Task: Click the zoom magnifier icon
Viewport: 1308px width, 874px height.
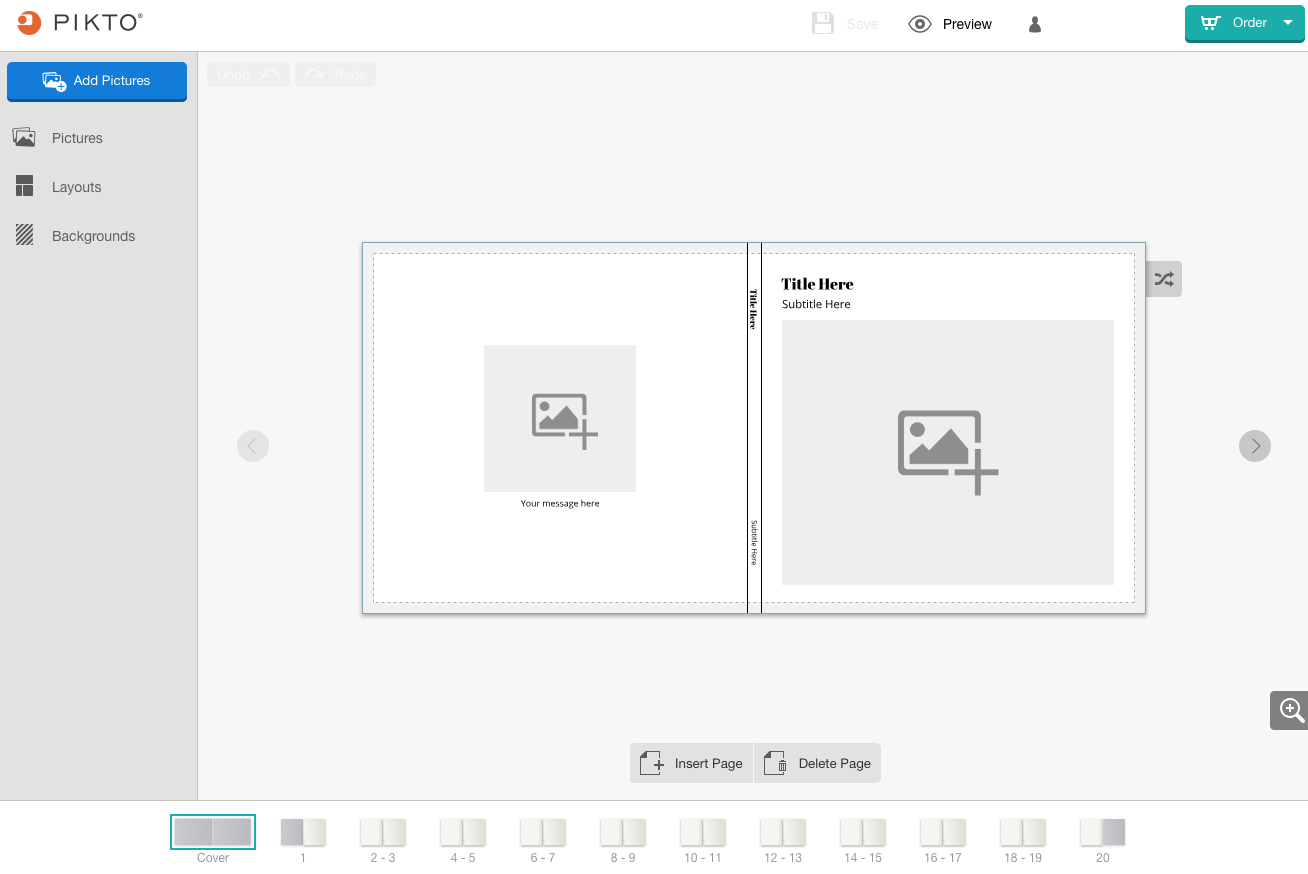Action: point(1289,710)
